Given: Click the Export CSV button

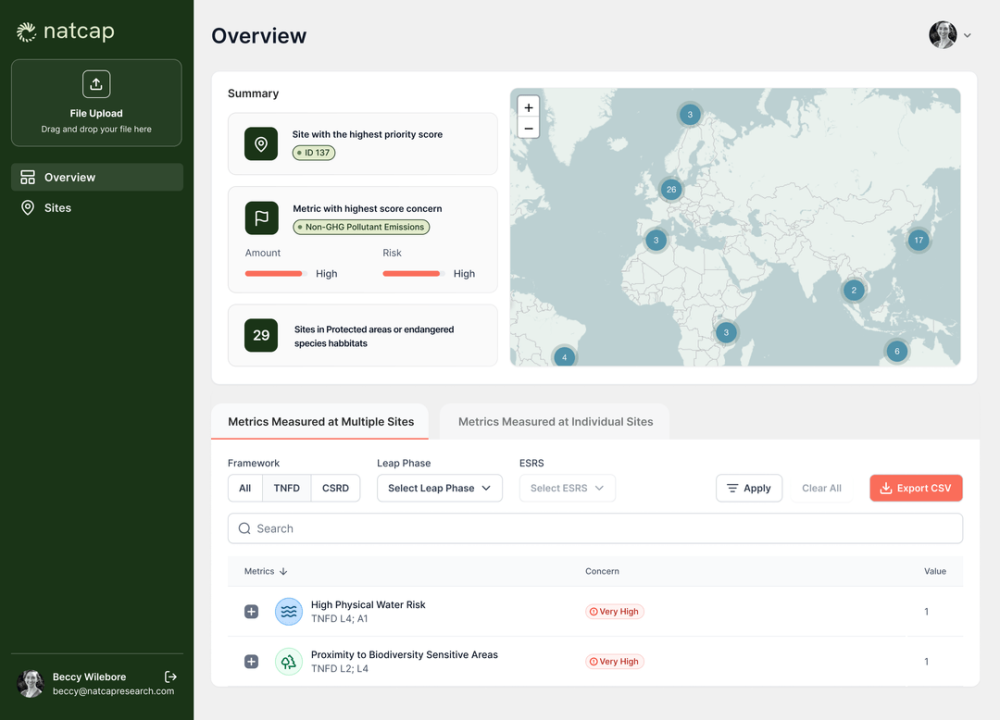Looking at the screenshot, I should pos(915,488).
